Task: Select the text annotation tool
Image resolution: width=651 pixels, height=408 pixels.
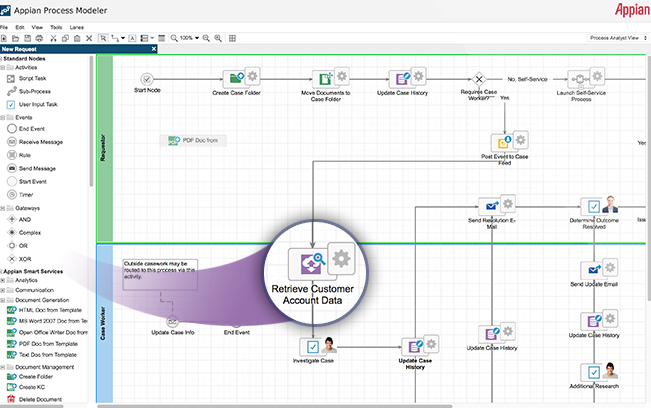Action: (132, 38)
